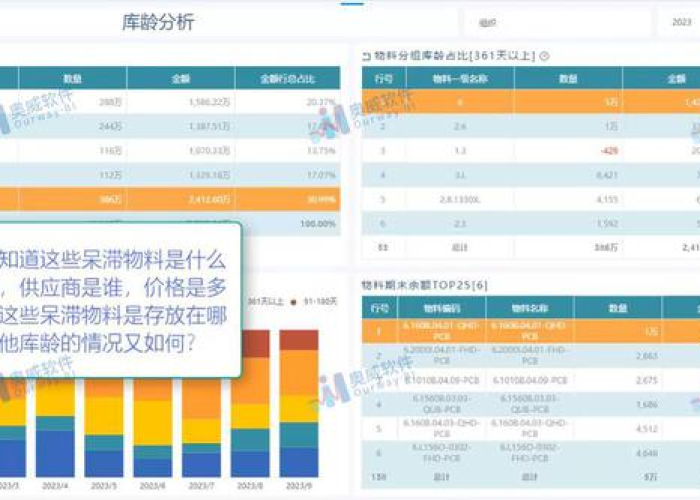Click 物料名称 column header
The width and height of the screenshot is (700, 500).
tap(529, 308)
